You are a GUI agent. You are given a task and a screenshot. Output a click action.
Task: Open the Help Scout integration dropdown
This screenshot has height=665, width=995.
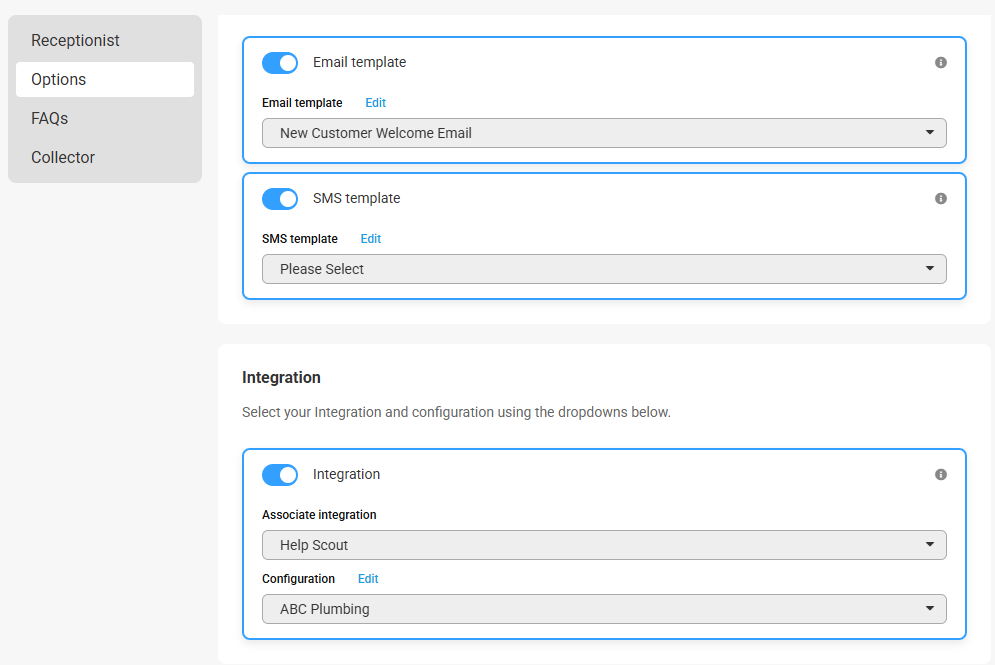click(x=604, y=545)
